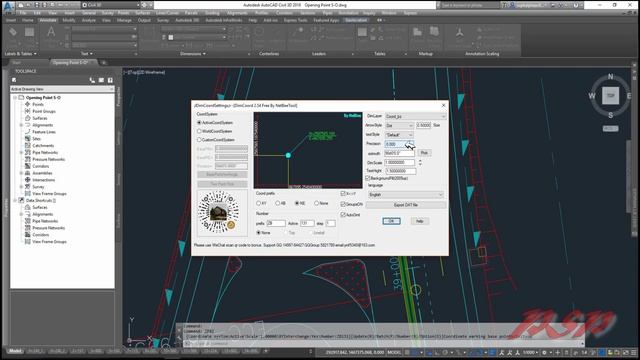Click the number prefix input field
Image resolution: width=640 pixels, height=360 pixels.
coord(276,223)
